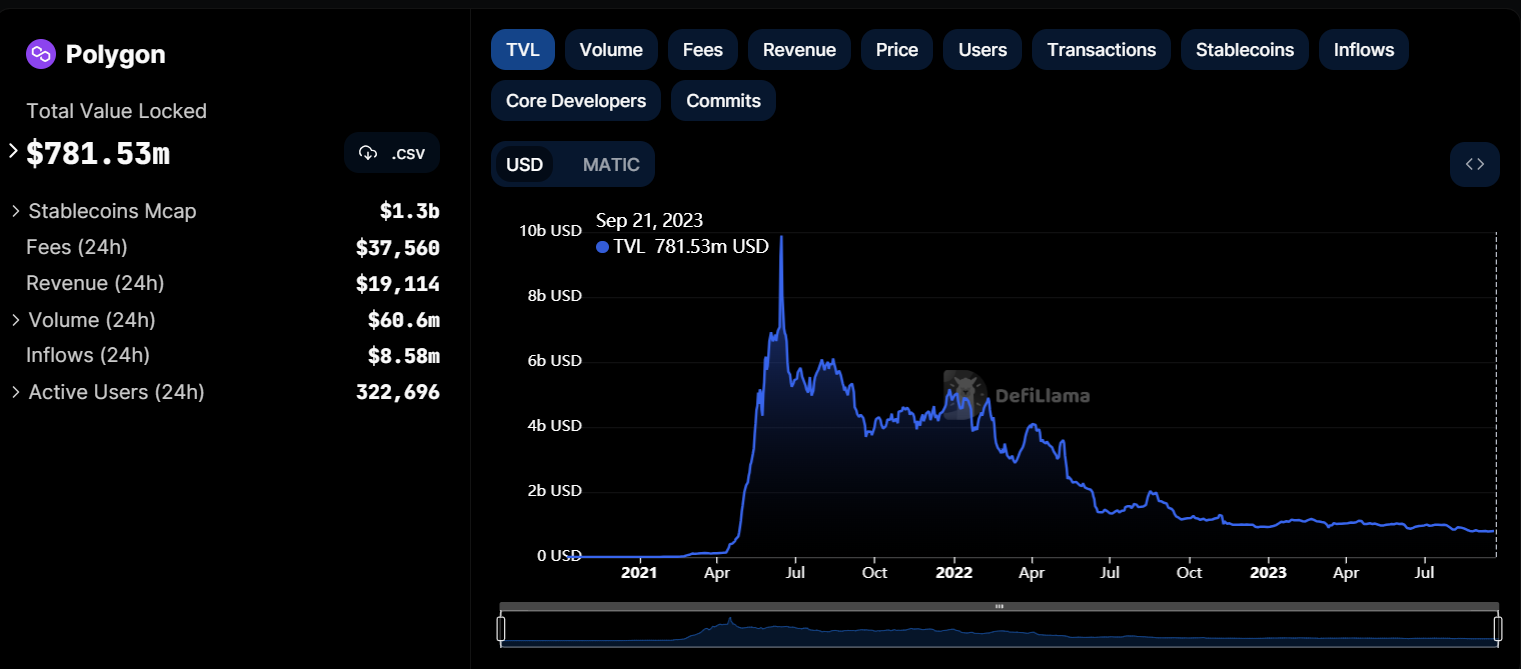Toggle the TVL chart metric
This screenshot has height=669, width=1521.
522,50
